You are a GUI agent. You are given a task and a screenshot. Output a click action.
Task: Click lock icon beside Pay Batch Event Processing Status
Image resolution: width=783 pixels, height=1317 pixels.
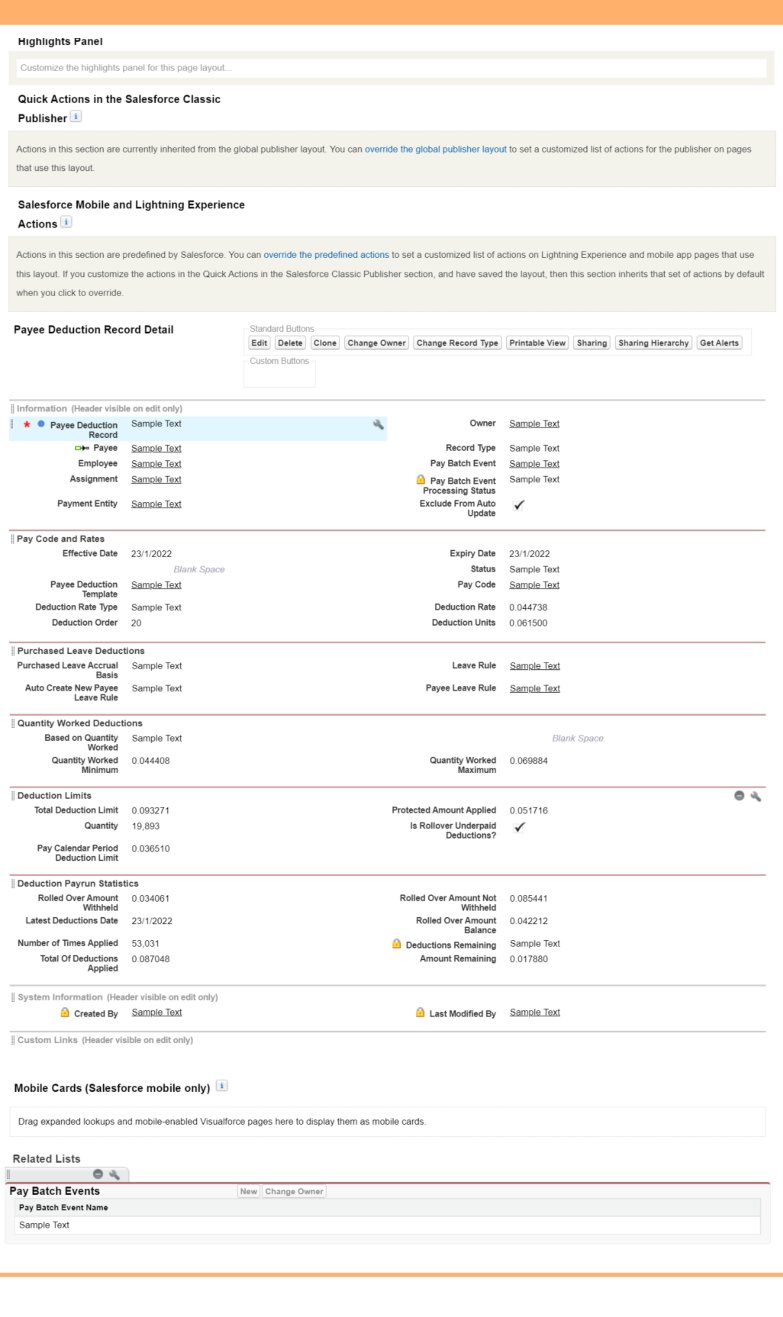pos(421,480)
